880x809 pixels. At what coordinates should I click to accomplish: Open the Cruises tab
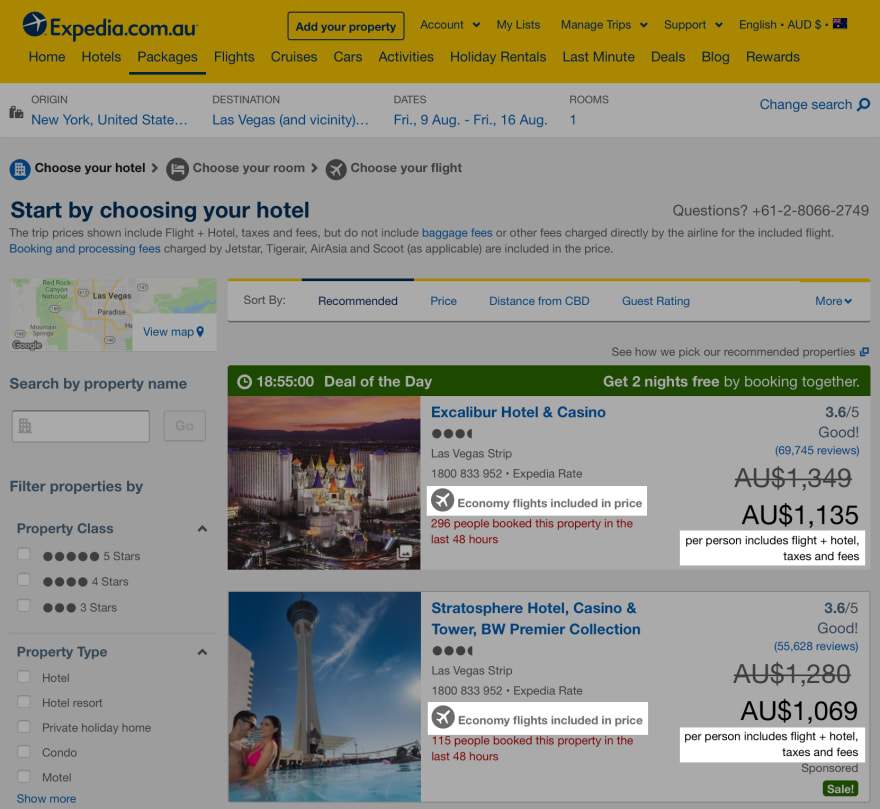[294, 57]
